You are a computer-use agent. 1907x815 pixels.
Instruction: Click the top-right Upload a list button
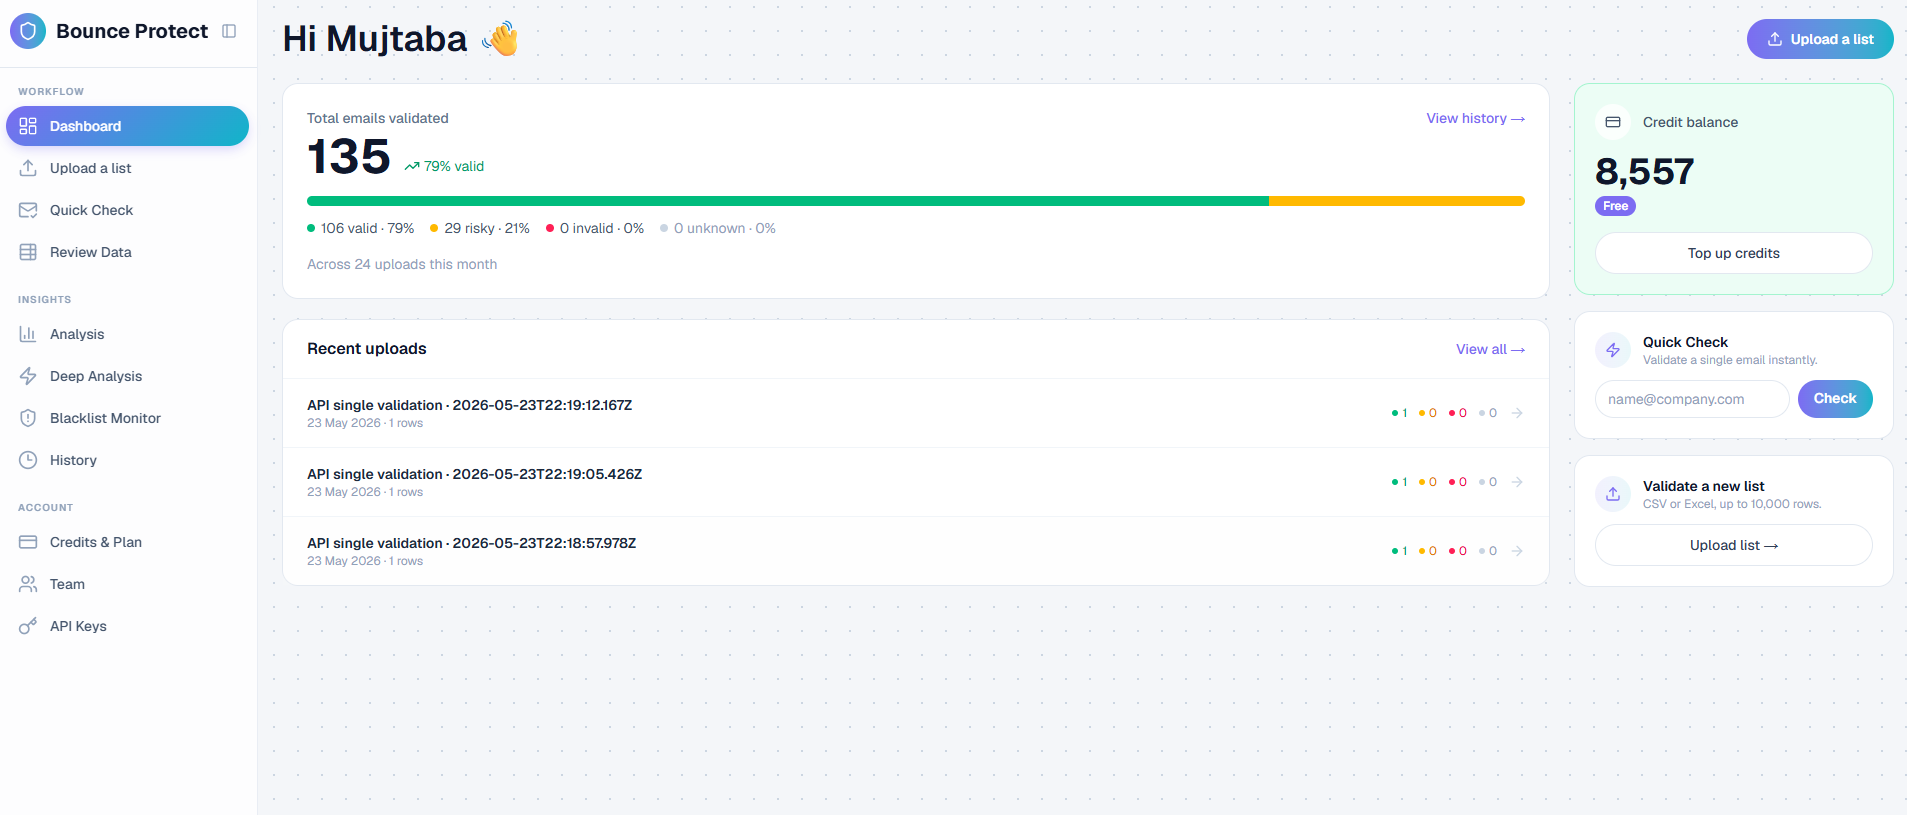click(x=1820, y=39)
